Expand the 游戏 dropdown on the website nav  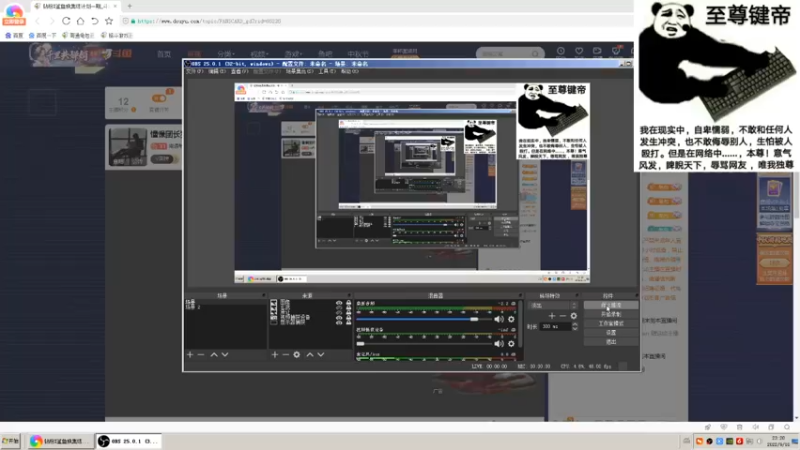(x=293, y=54)
